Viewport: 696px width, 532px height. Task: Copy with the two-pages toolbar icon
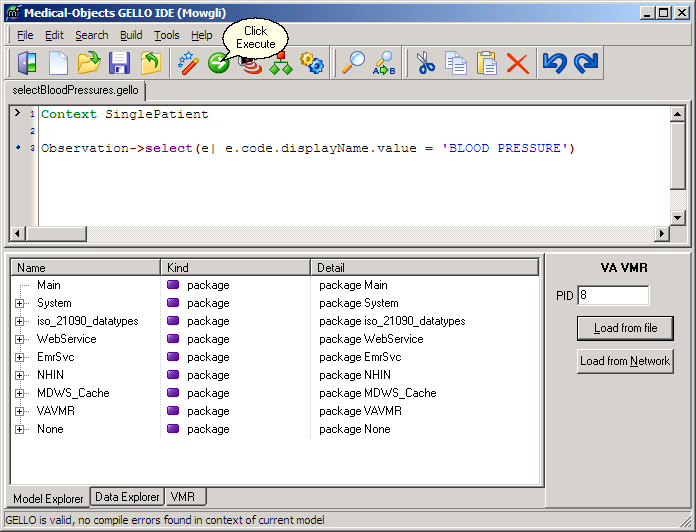point(456,63)
